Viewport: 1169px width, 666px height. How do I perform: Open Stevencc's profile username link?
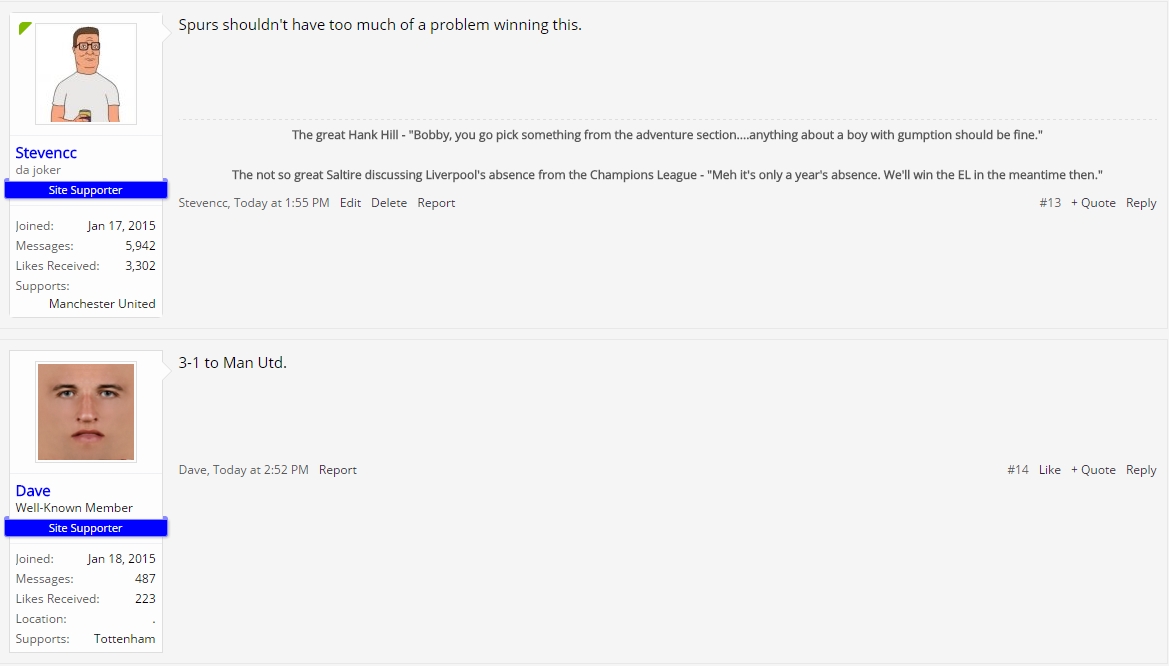click(x=46, y=152)
